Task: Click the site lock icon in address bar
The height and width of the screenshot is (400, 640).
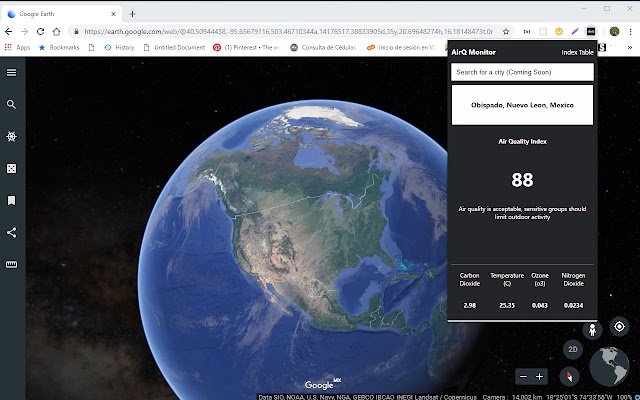Action: click(76, 31)
